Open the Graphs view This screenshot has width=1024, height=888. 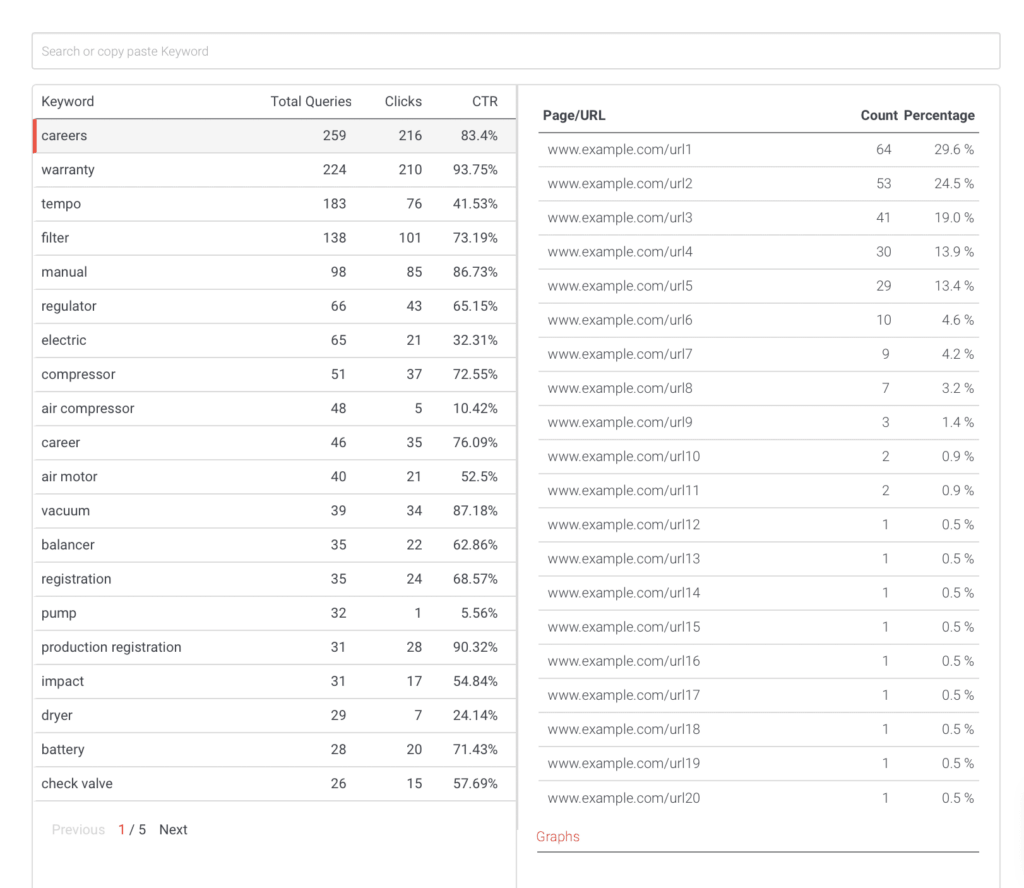click(557, 836)
